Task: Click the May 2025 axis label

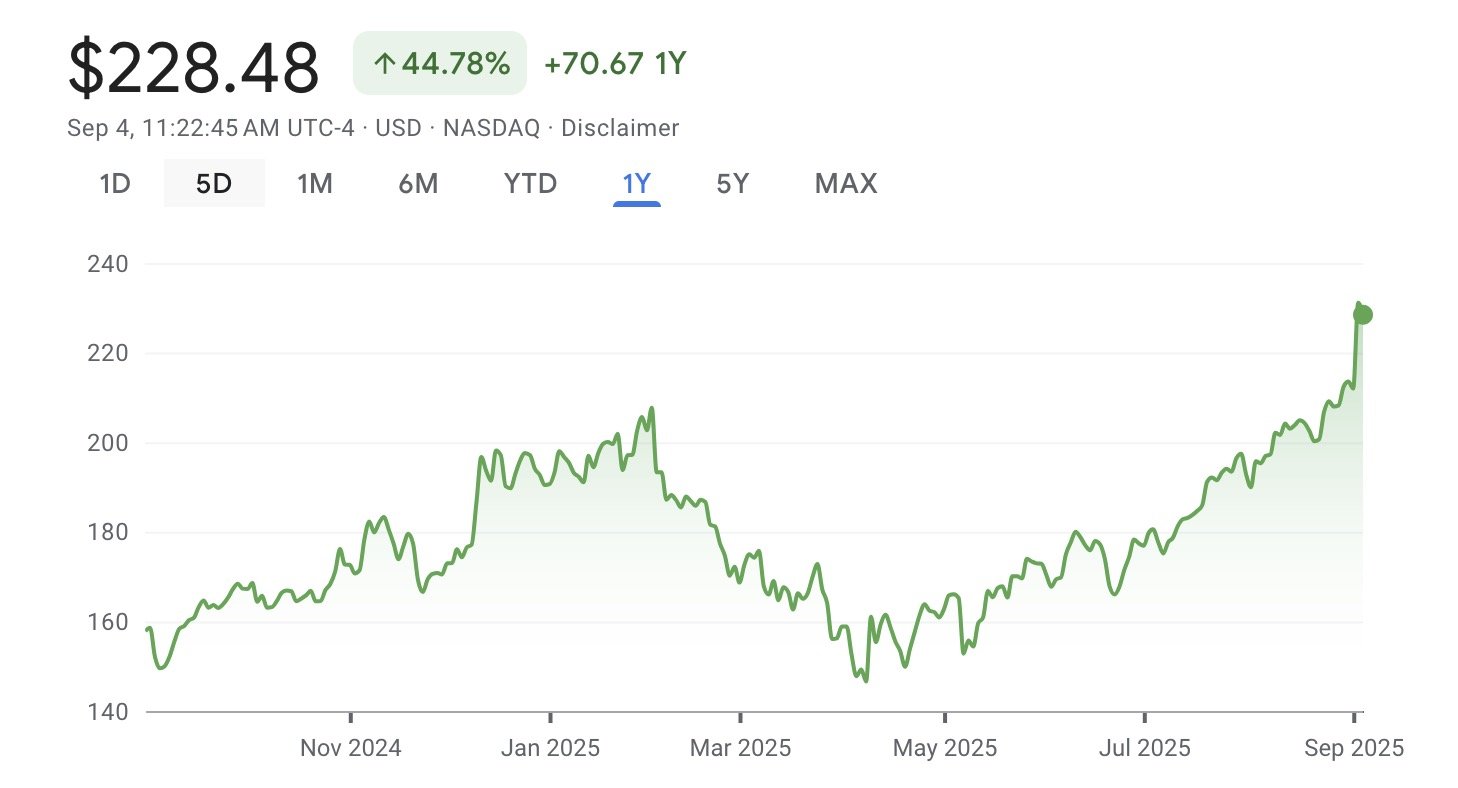Action: coord(945,748)
